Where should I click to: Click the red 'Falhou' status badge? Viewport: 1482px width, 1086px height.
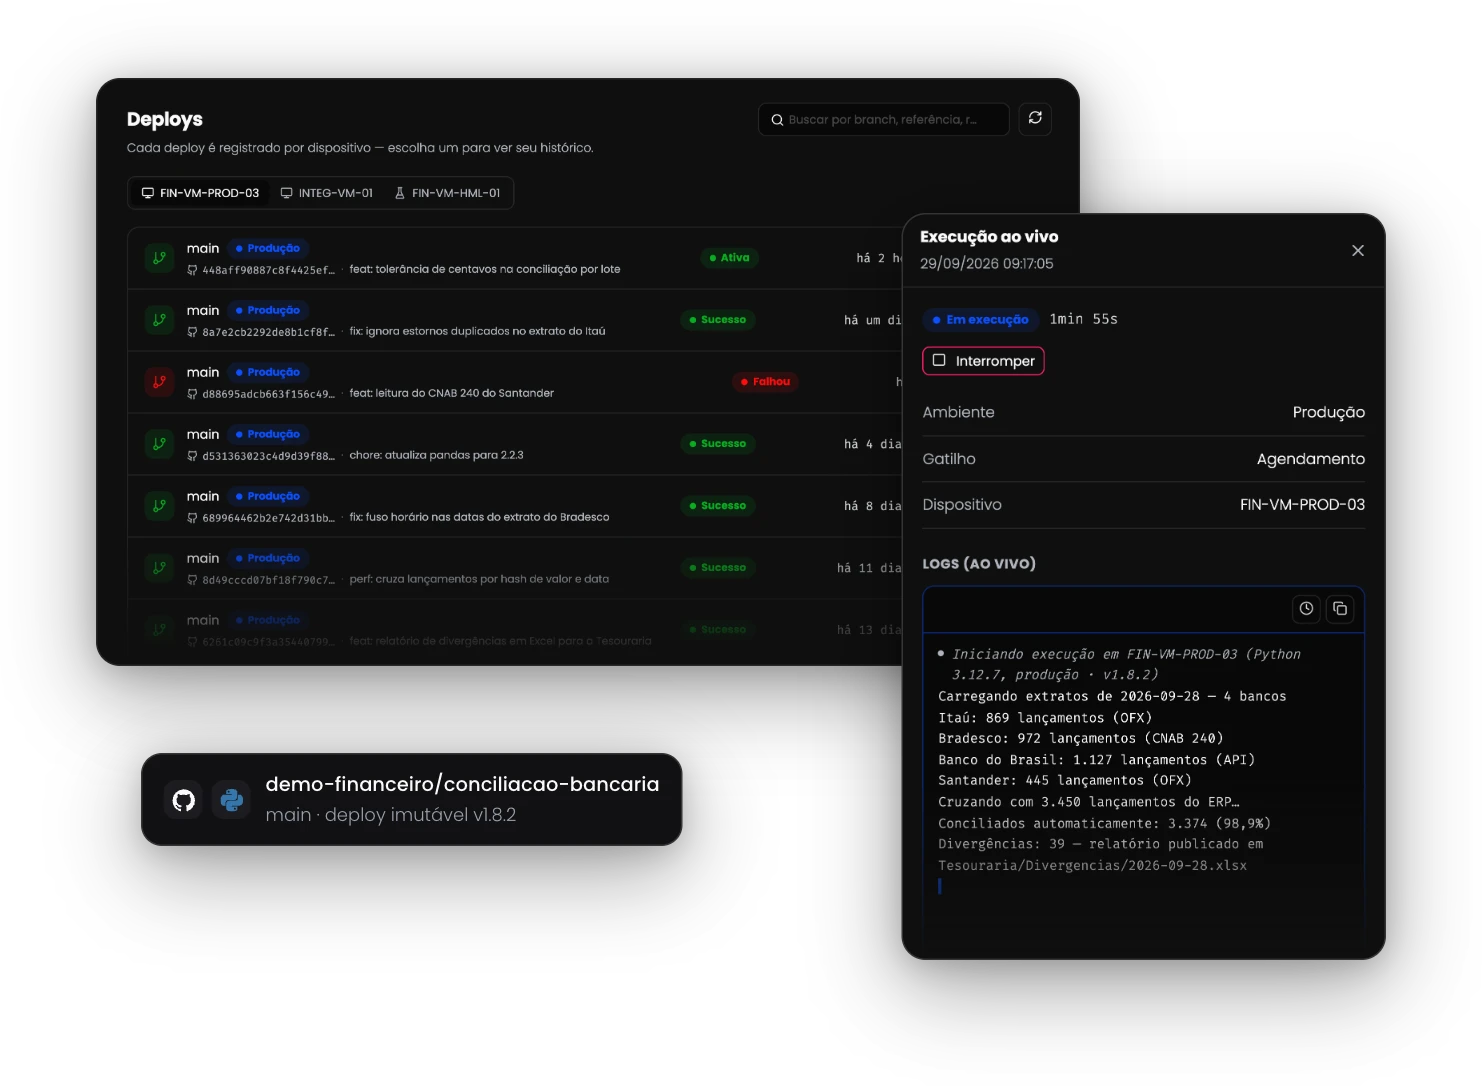765,382
